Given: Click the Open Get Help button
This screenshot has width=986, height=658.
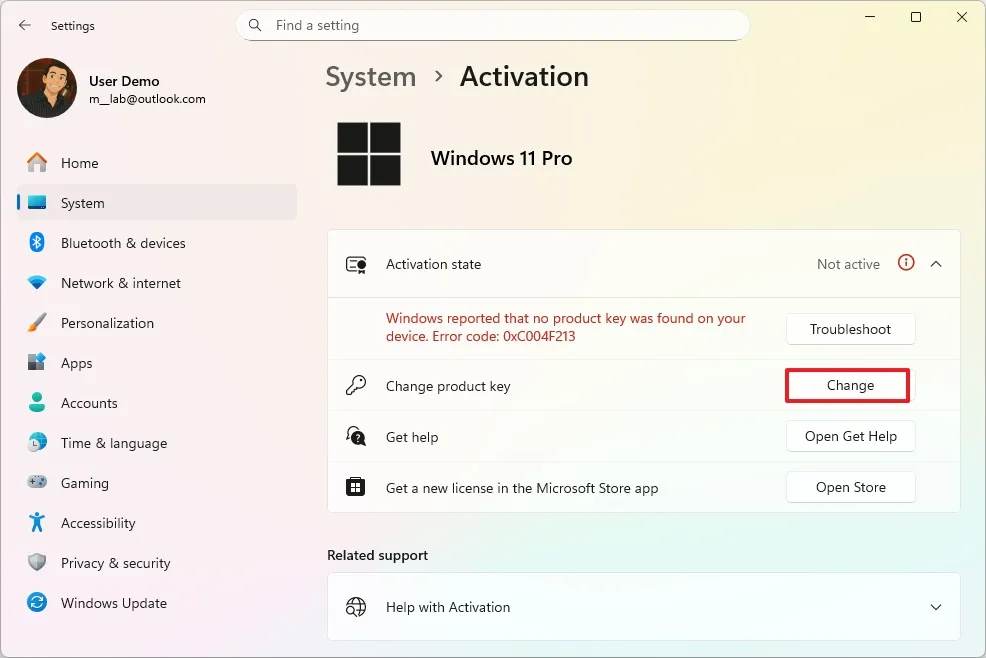Looking at the screenshot, I should point(850,436).
